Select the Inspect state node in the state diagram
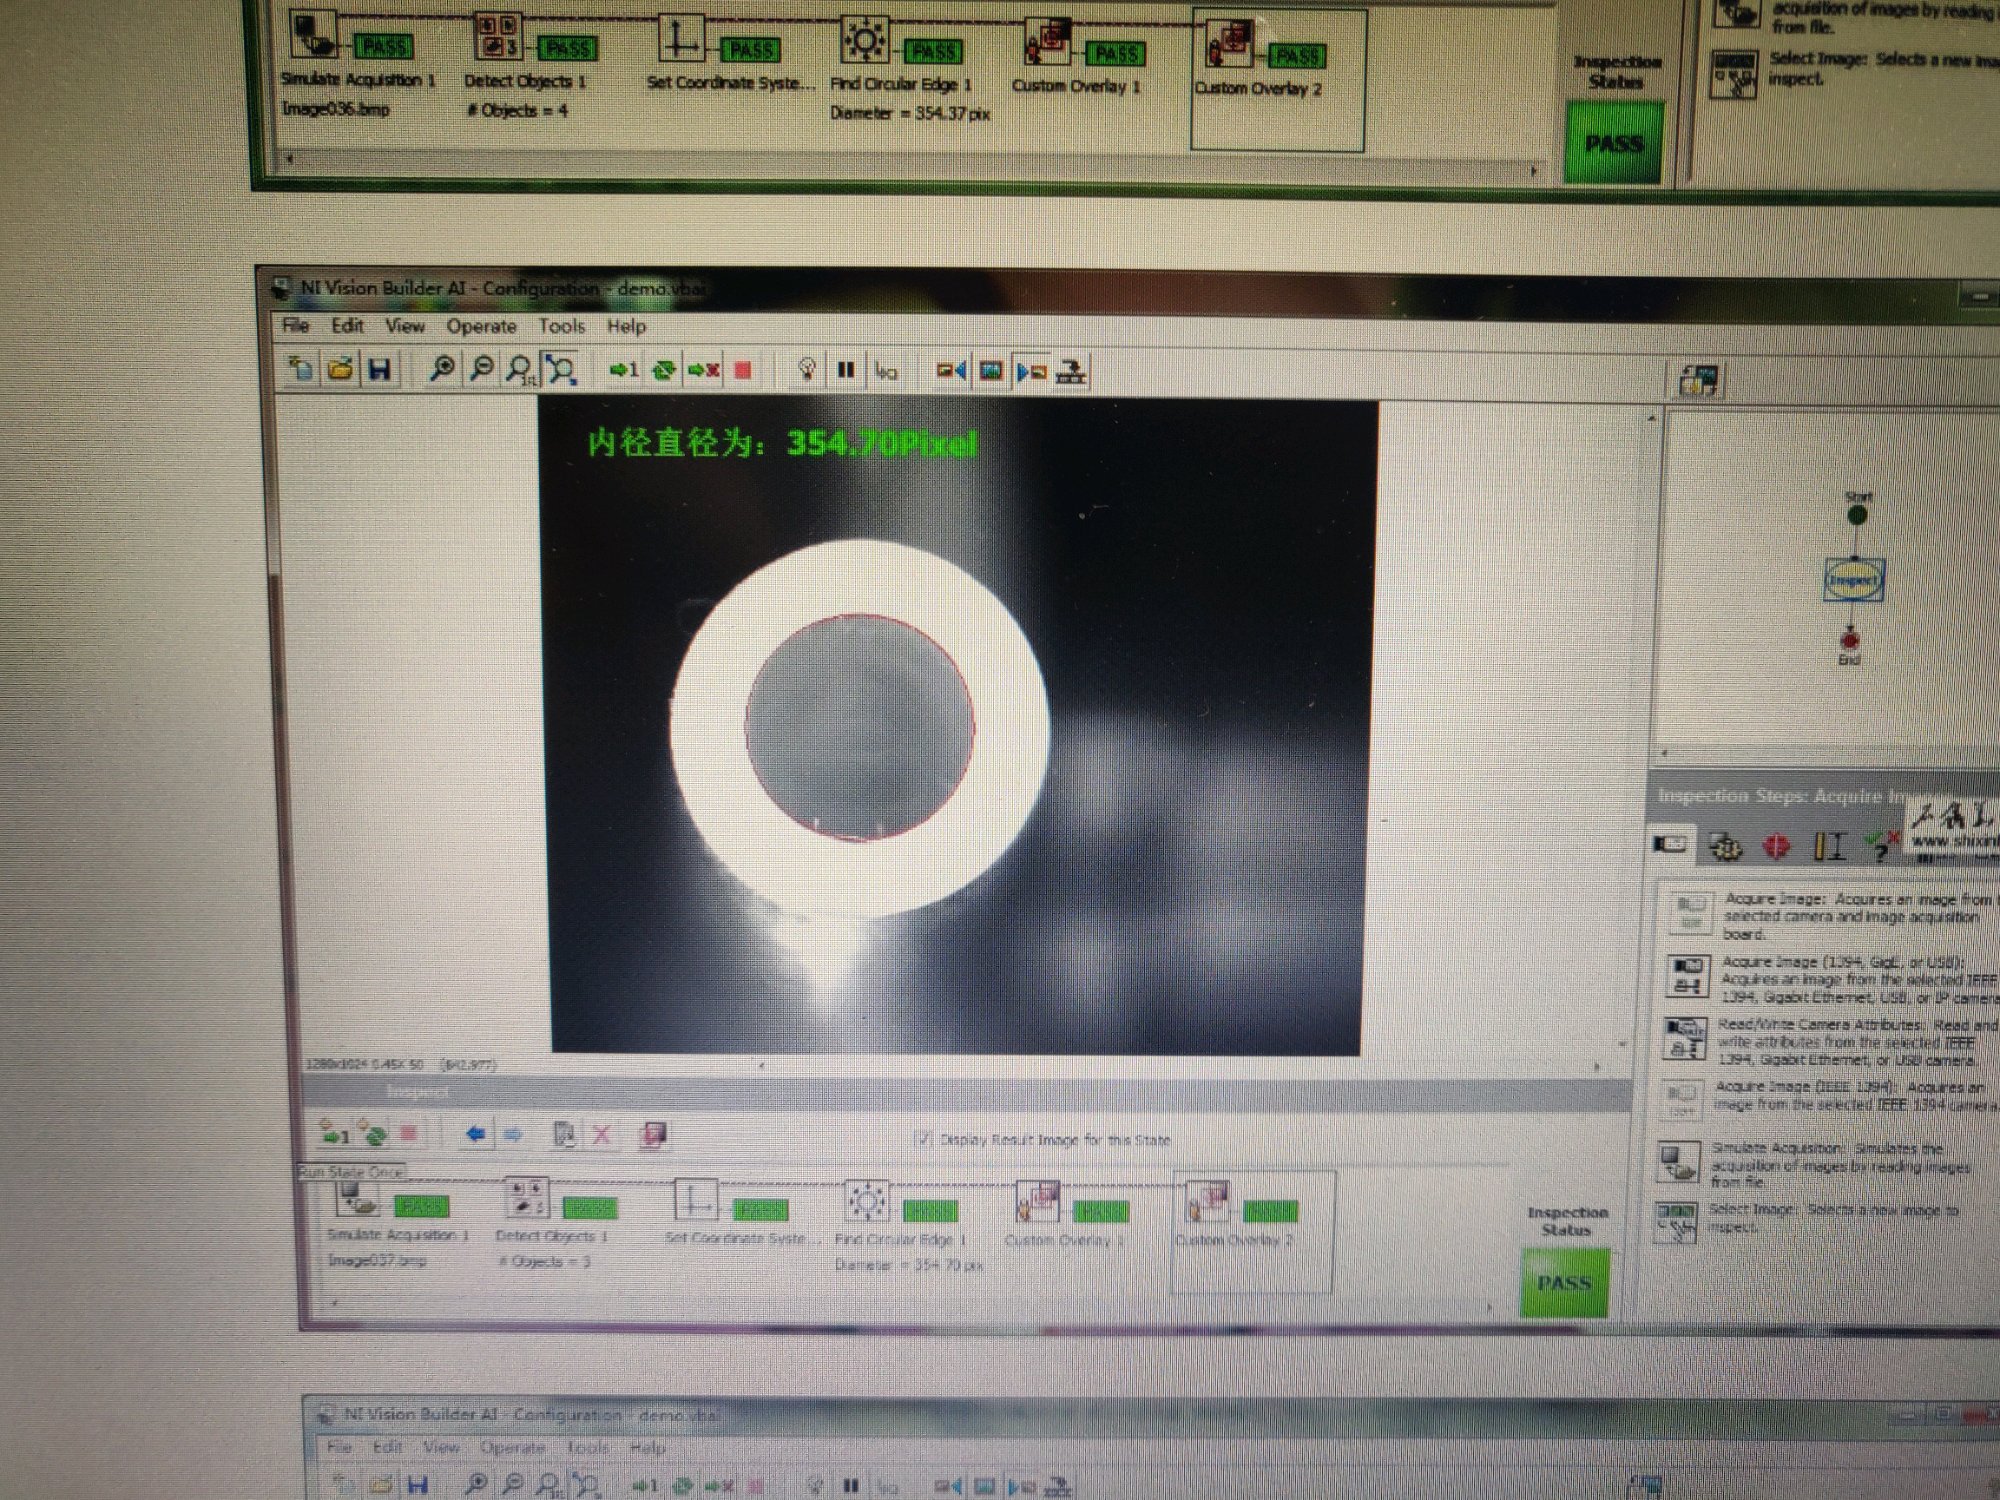Screen dimensions: 2000x1500 [1855, 580]
